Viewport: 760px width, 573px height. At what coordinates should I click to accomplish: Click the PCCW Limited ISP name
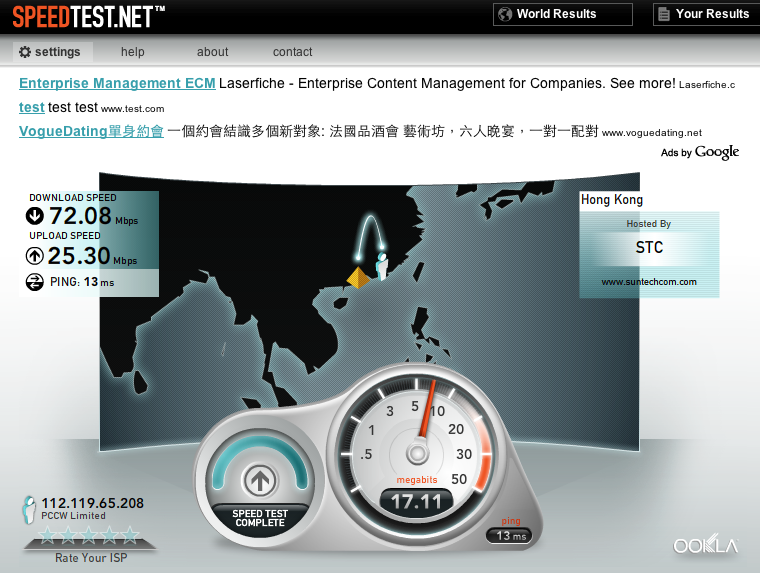pyautogui.click(x=73, y=516)
